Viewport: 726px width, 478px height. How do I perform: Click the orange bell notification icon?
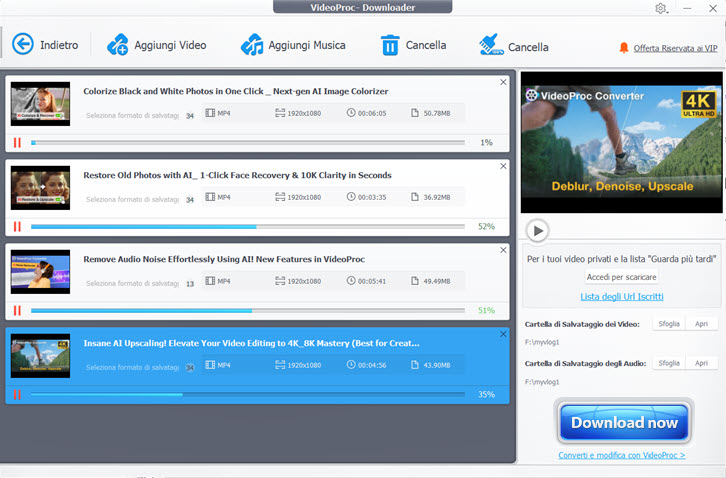pyautogui.click(x=624, y=47)
